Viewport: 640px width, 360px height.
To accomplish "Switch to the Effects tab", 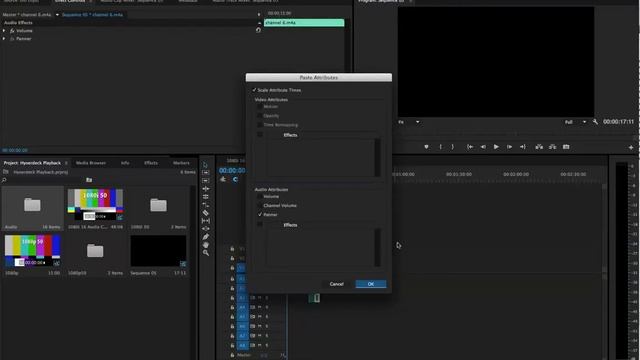I will 151,163.
